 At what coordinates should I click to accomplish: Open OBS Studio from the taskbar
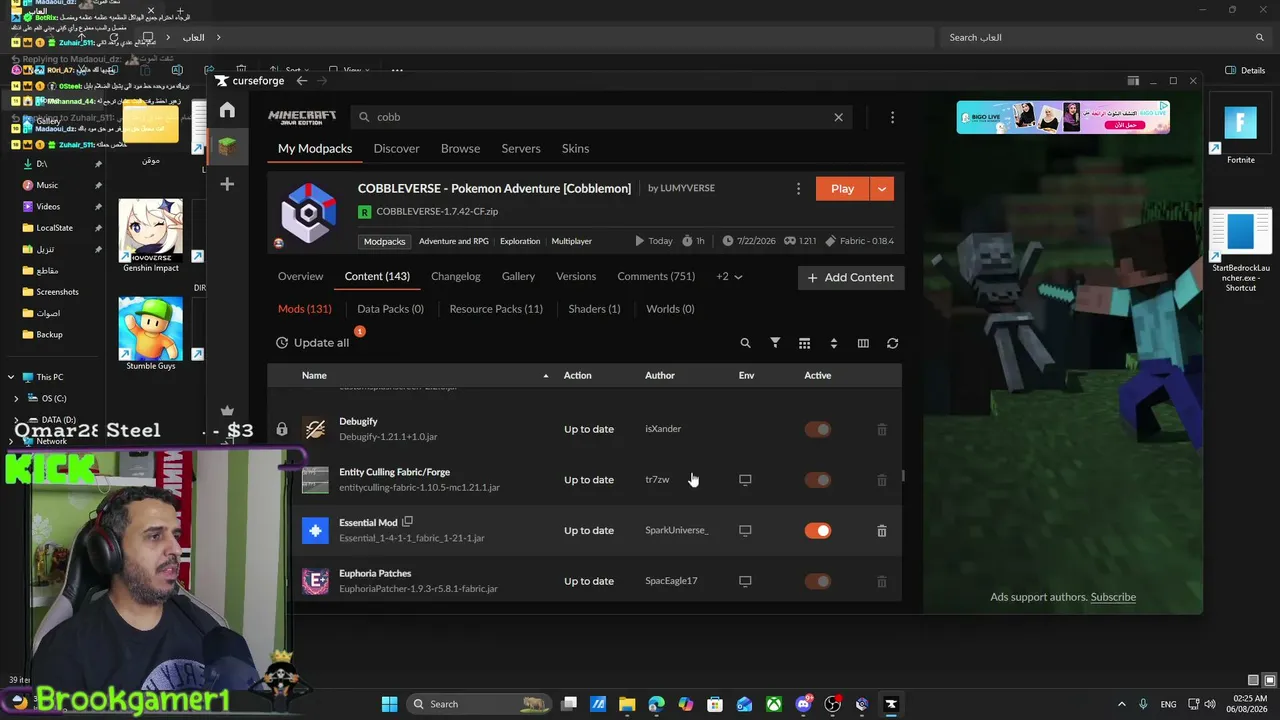[x=832, y=704]
